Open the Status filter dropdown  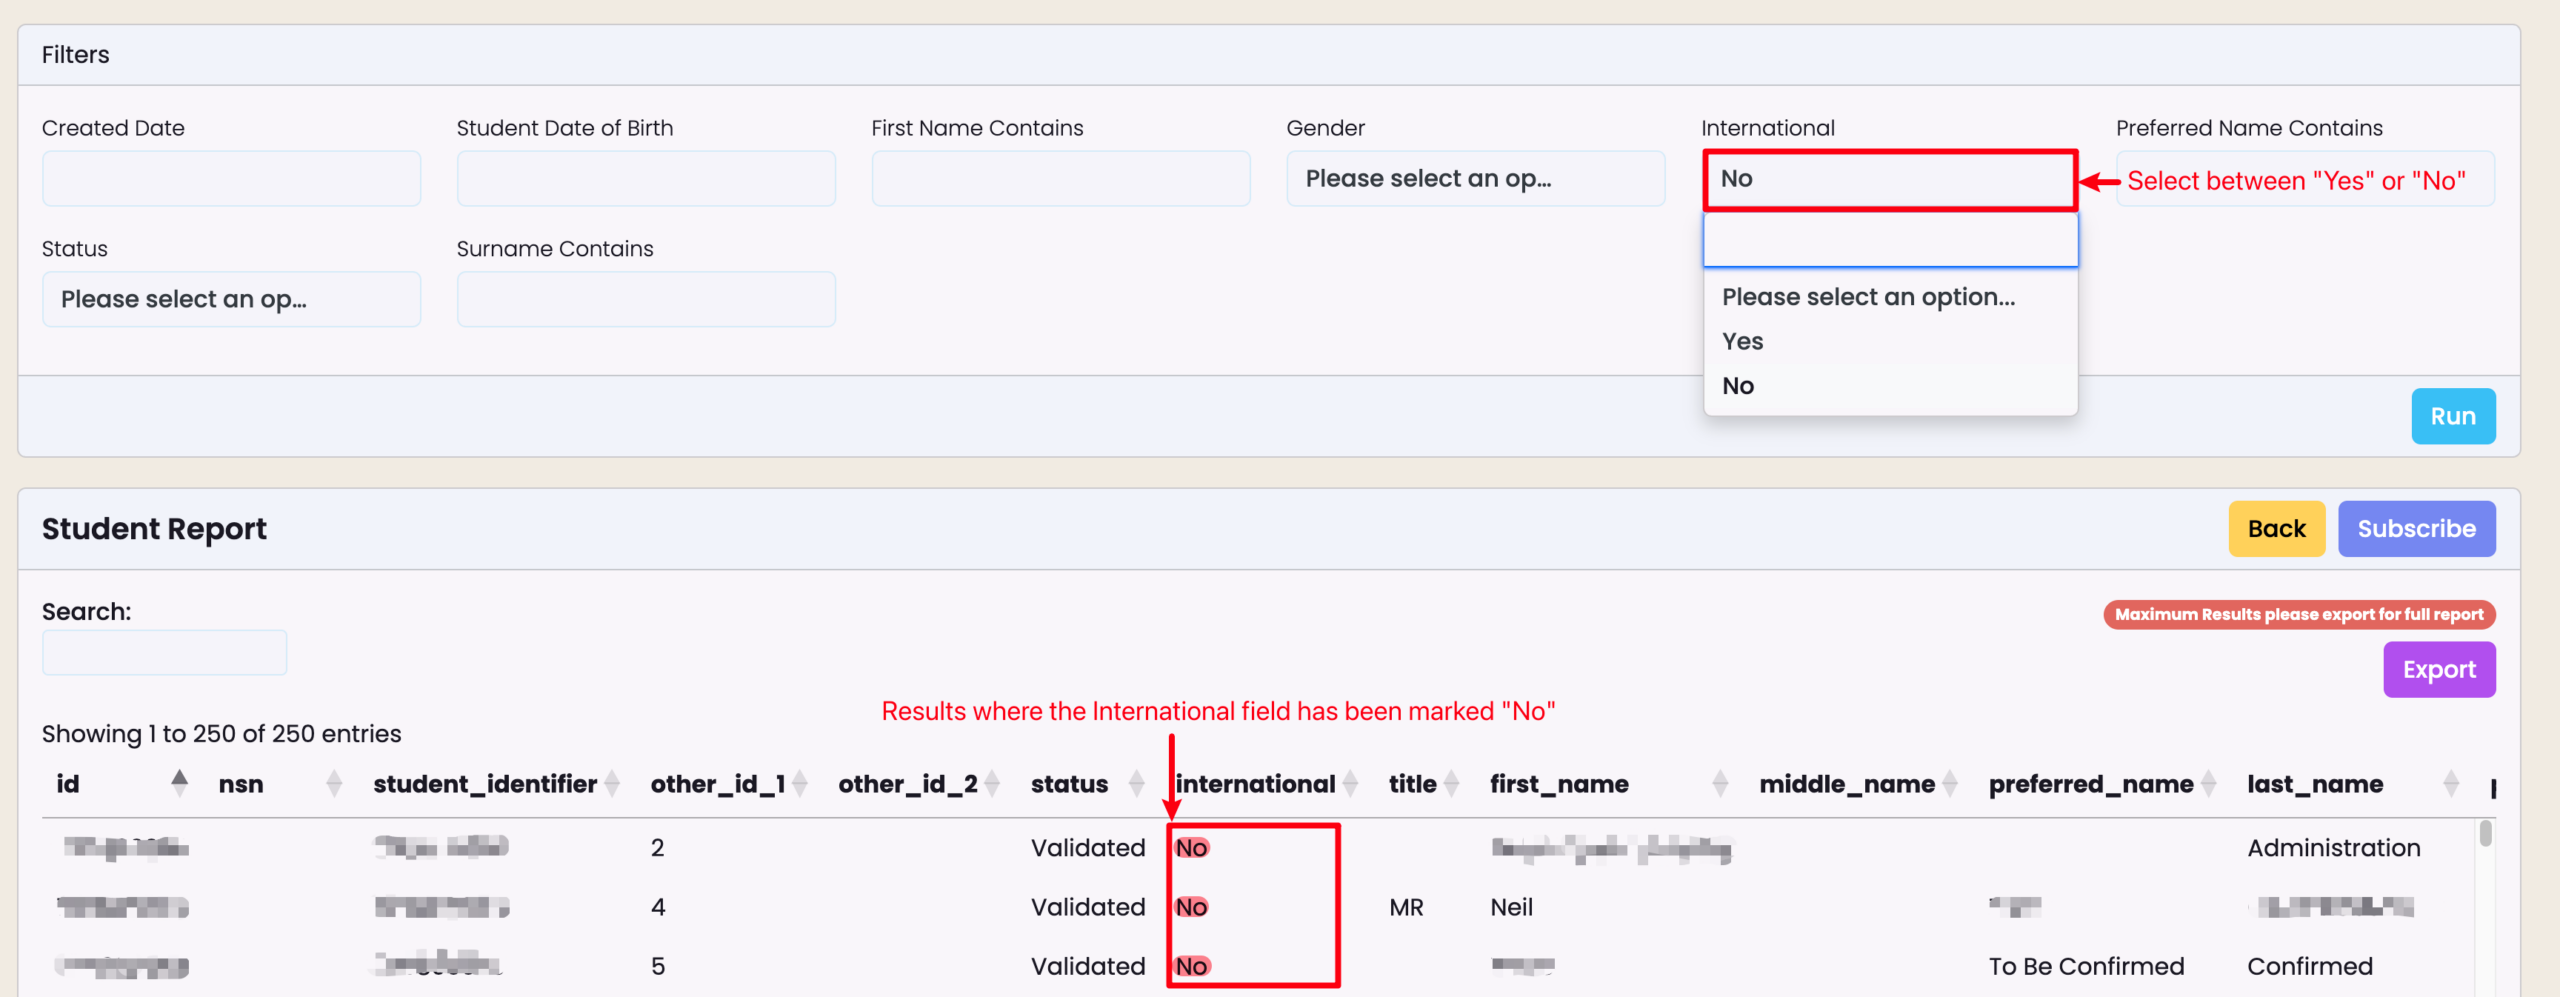(x=231, y=300)
